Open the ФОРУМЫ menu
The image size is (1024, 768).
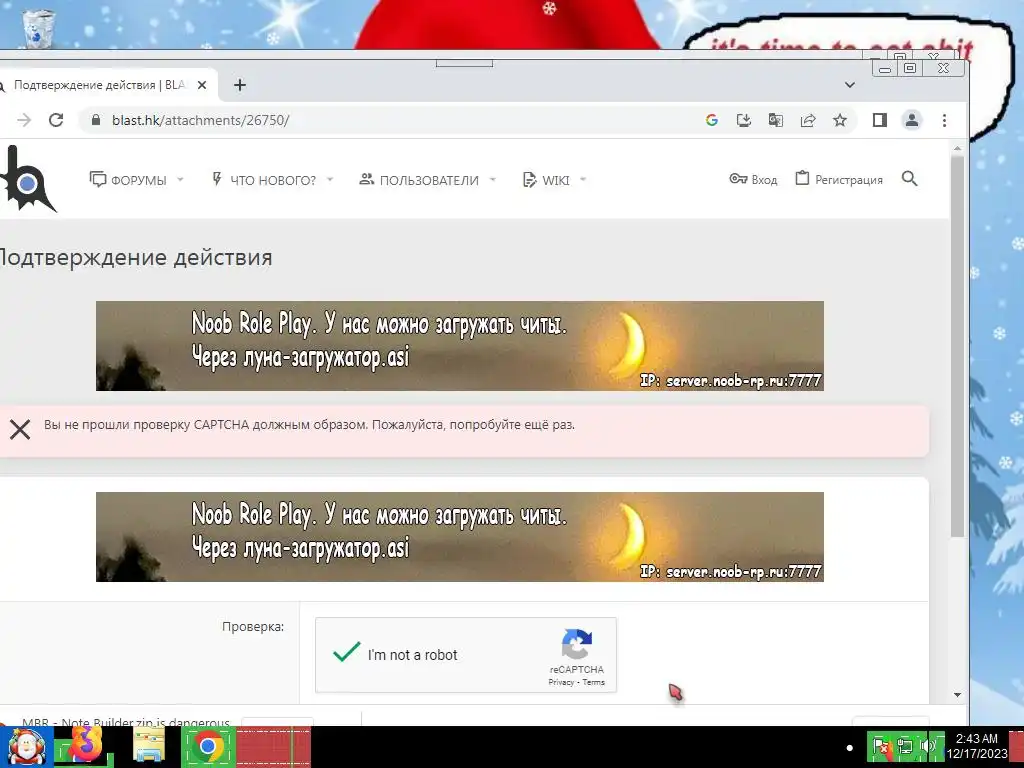(128, 180)
